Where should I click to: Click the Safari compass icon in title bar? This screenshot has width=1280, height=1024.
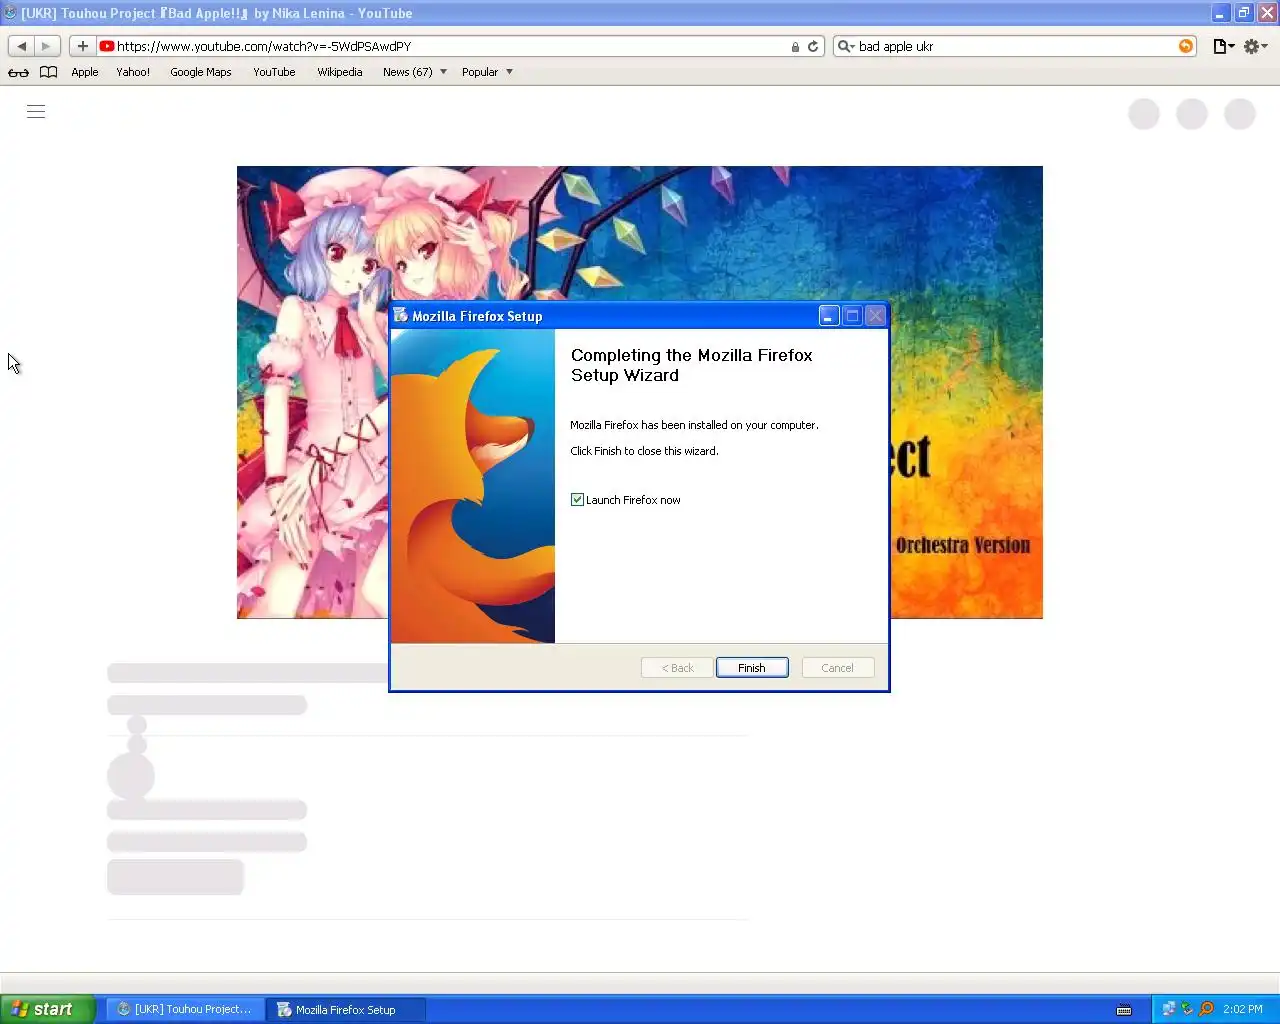[x=10, y=13]
